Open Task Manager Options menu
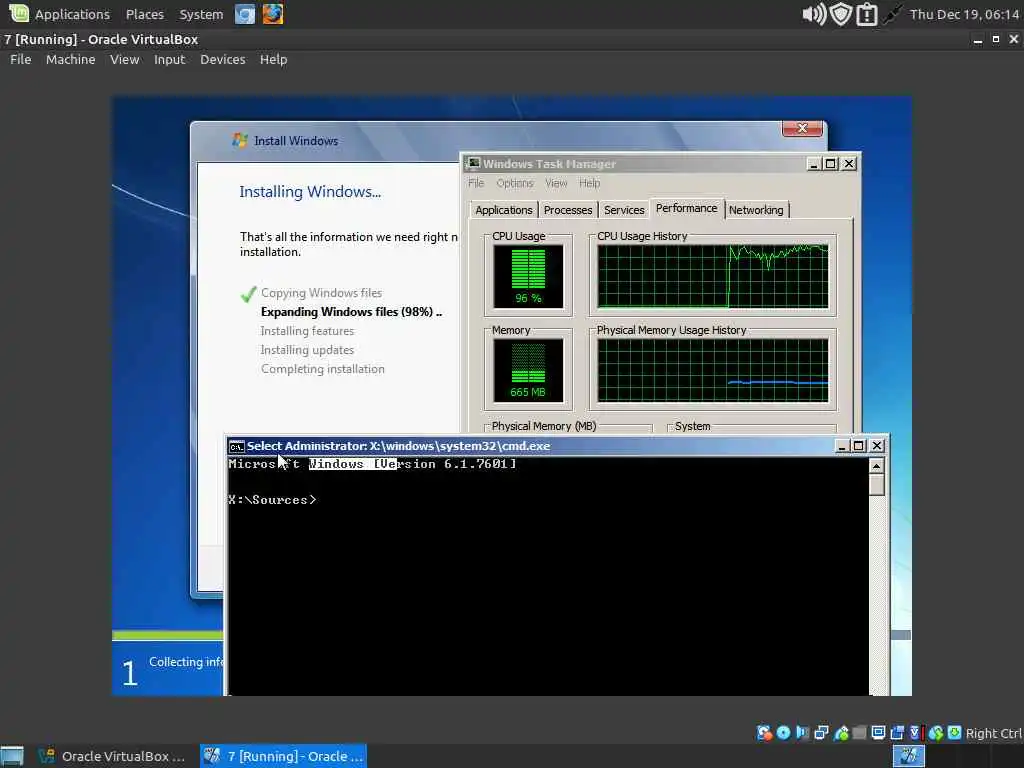Viewport: 1024px width, 768px height. (x=515, y=183)
